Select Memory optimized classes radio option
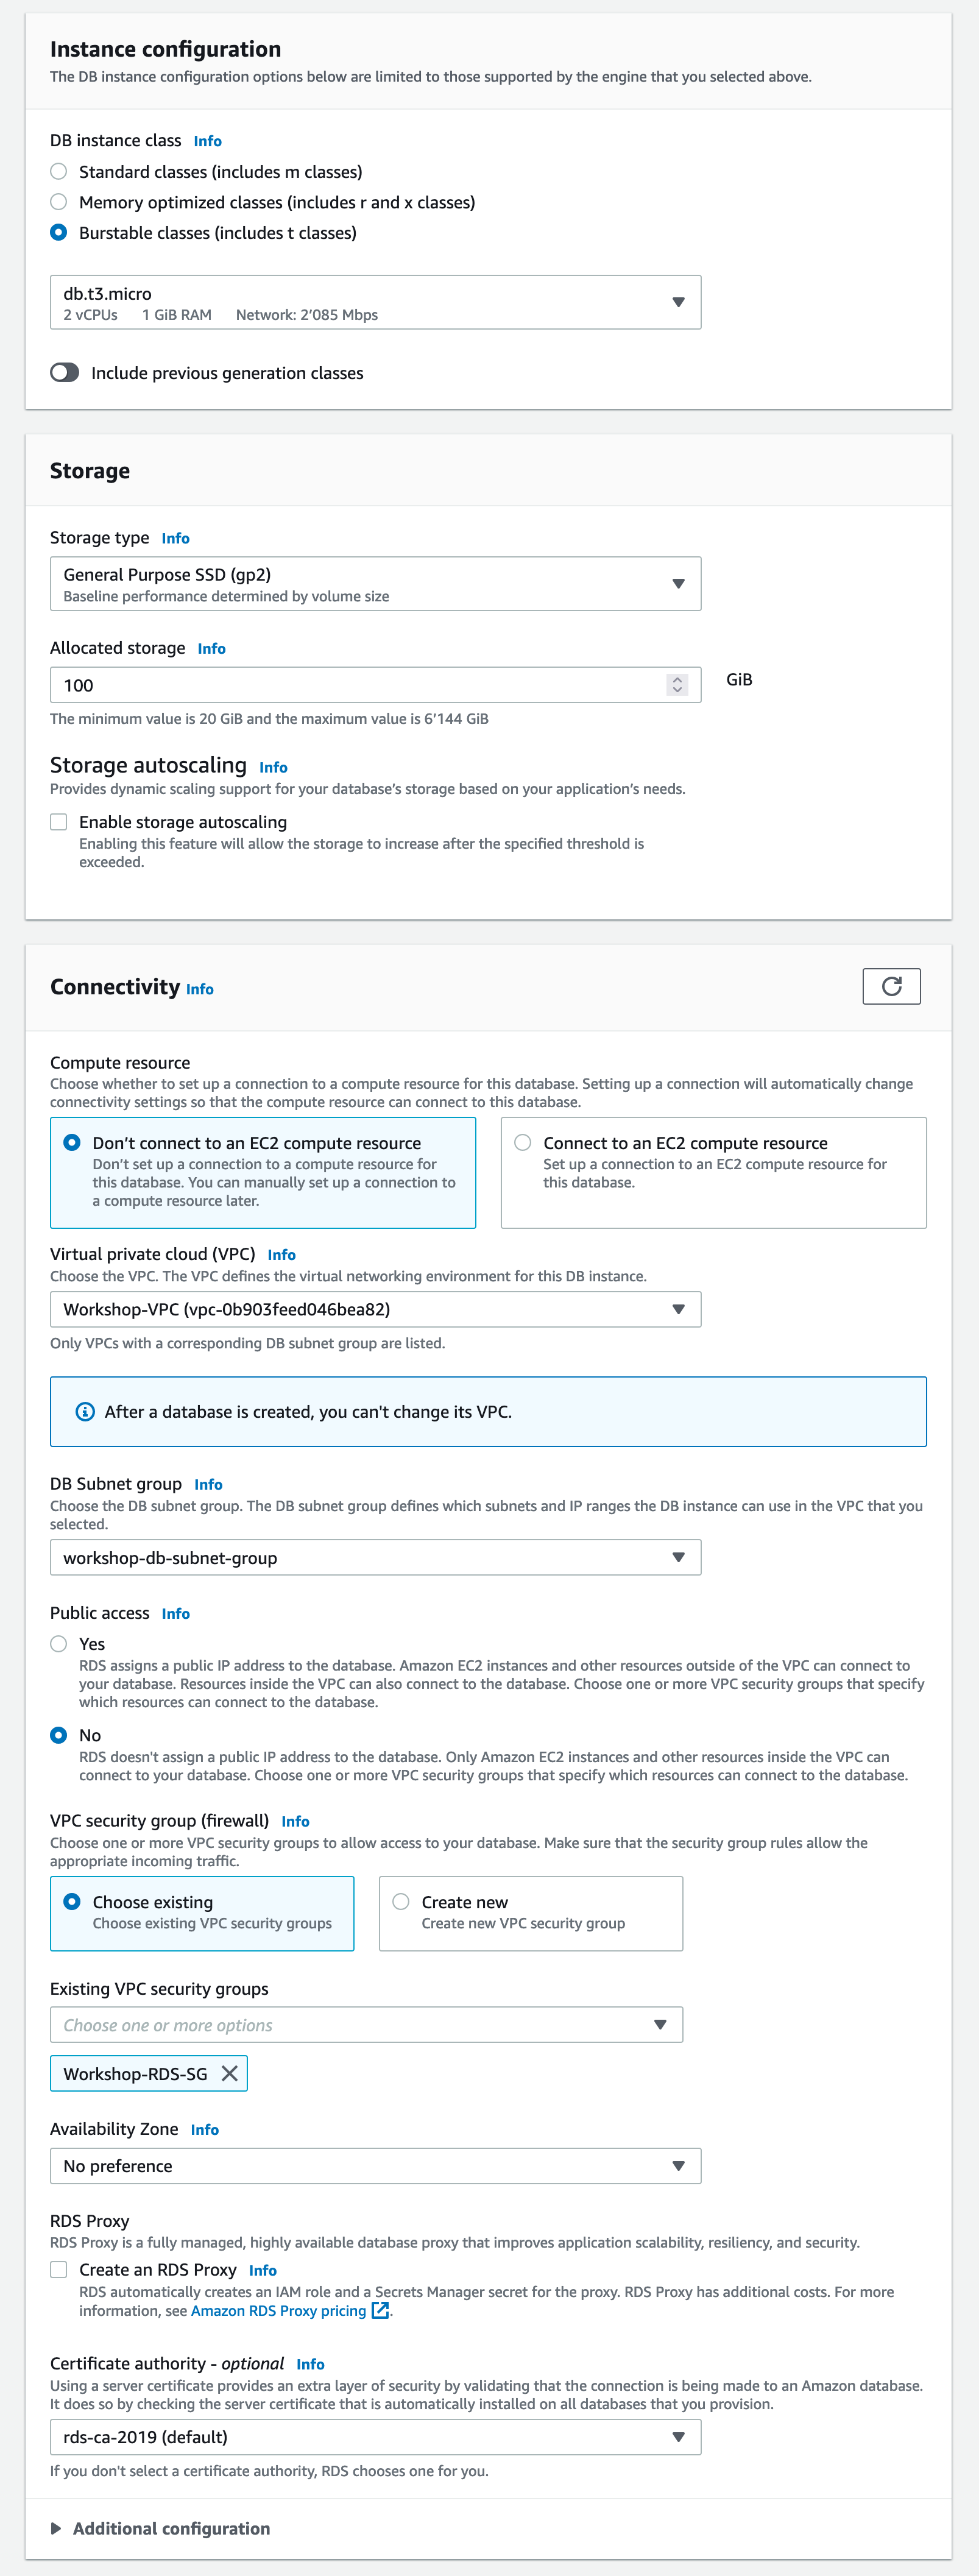 click(x=59, y=201)
